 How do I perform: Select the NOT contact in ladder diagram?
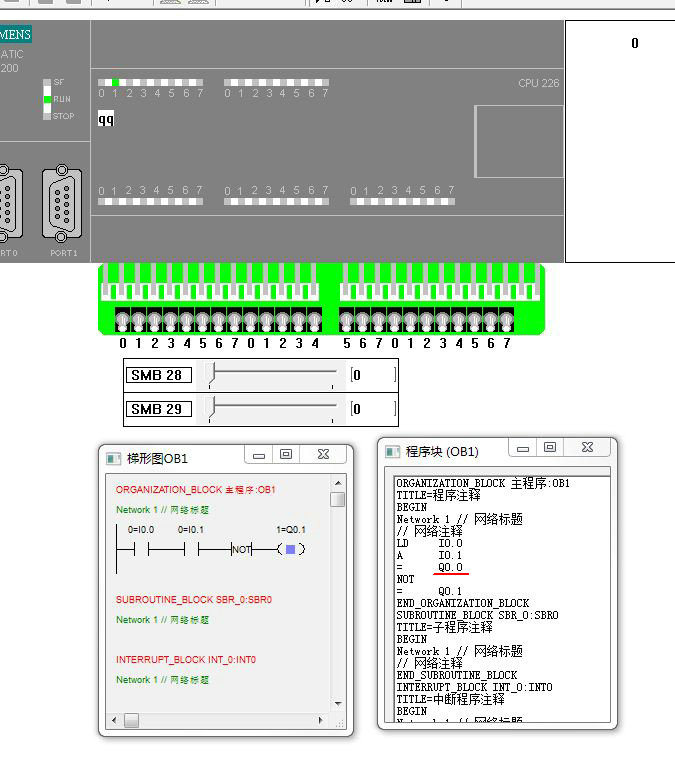[241, 549]
